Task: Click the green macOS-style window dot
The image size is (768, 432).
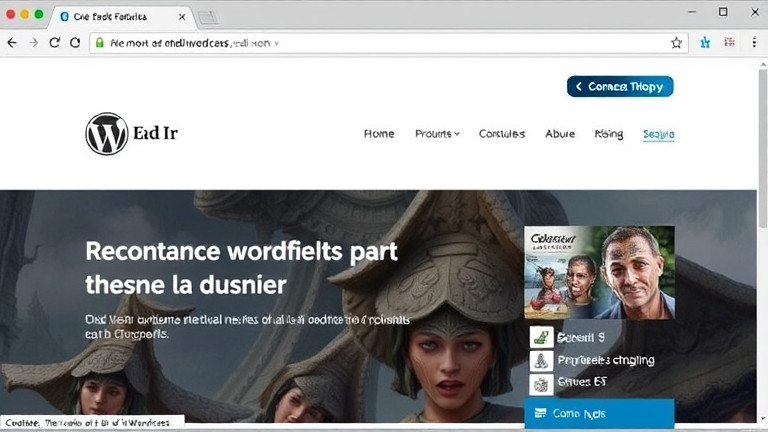Action: pos(39,14)
